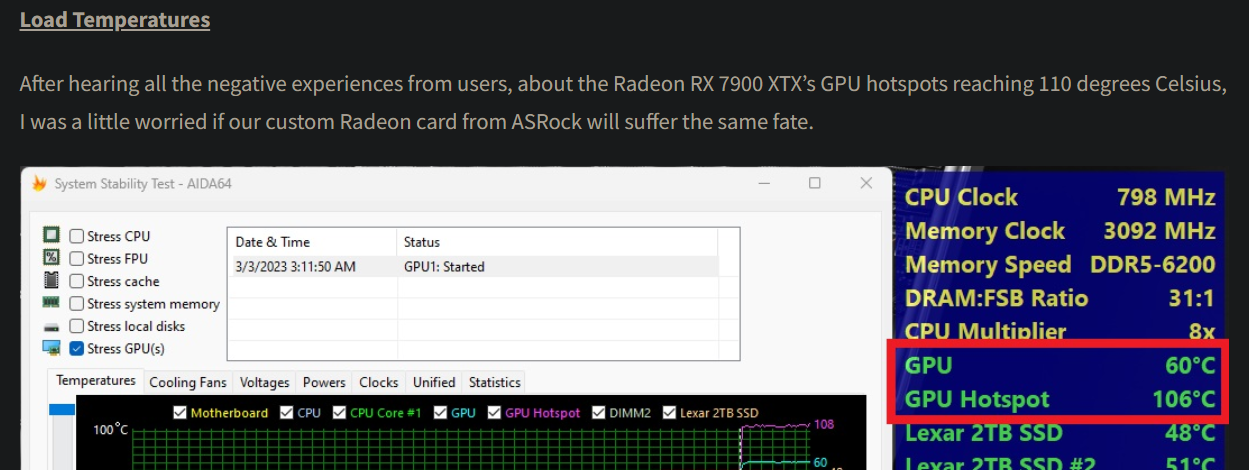Uncheck the Stress GPU(s) checkbox
This screenshot has height=470, width=1249.
[x=77, y=348]
